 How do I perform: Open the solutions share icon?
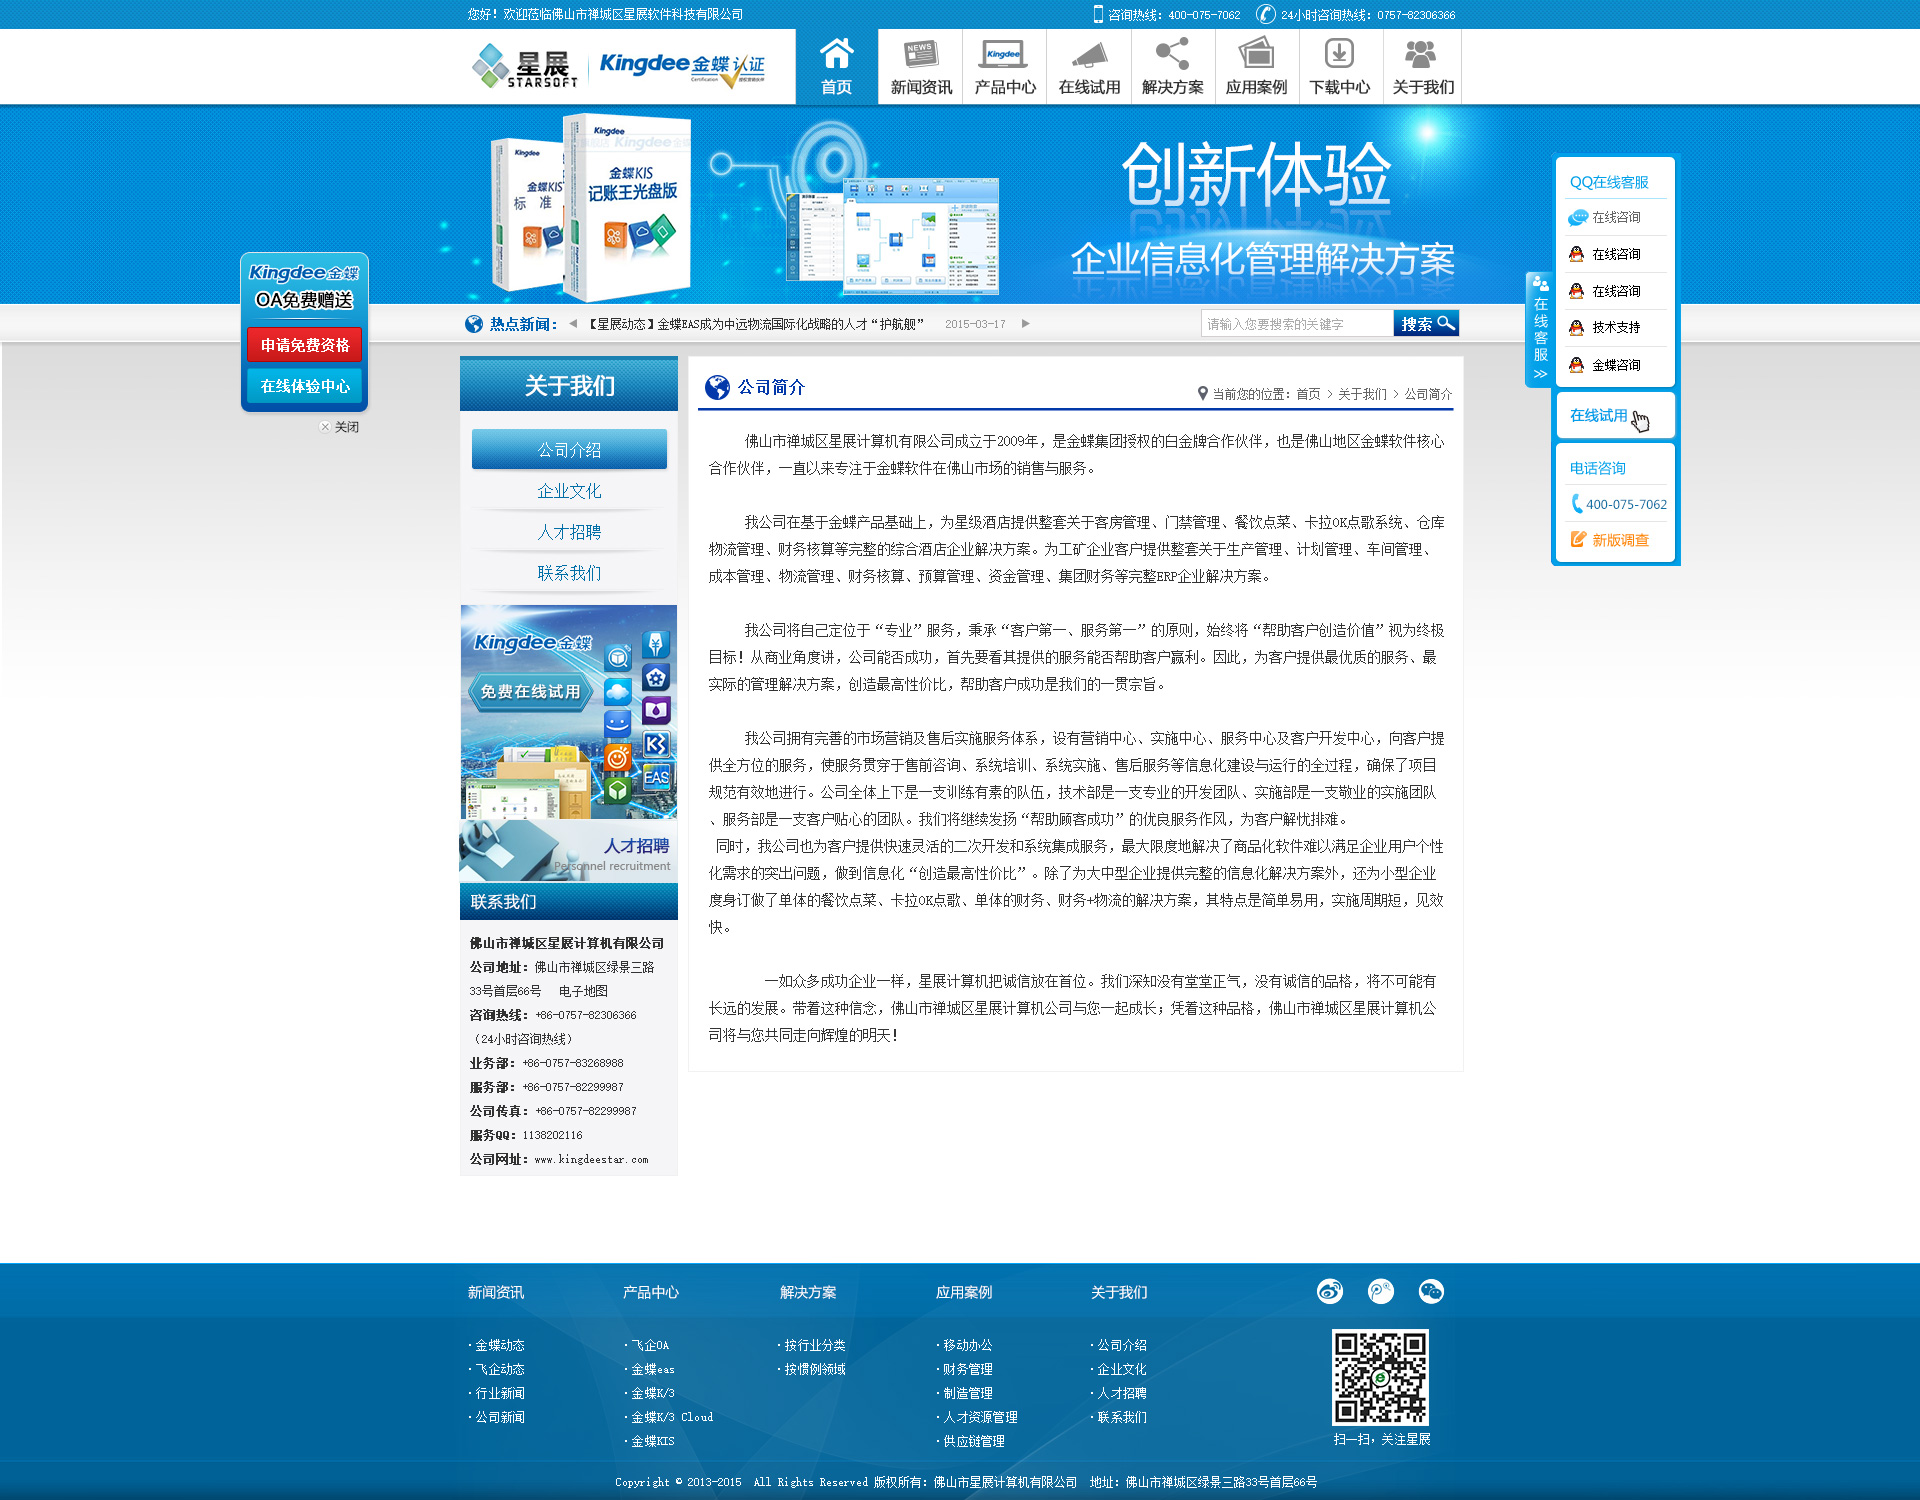pyautogui.click(x=1172, y=54)
